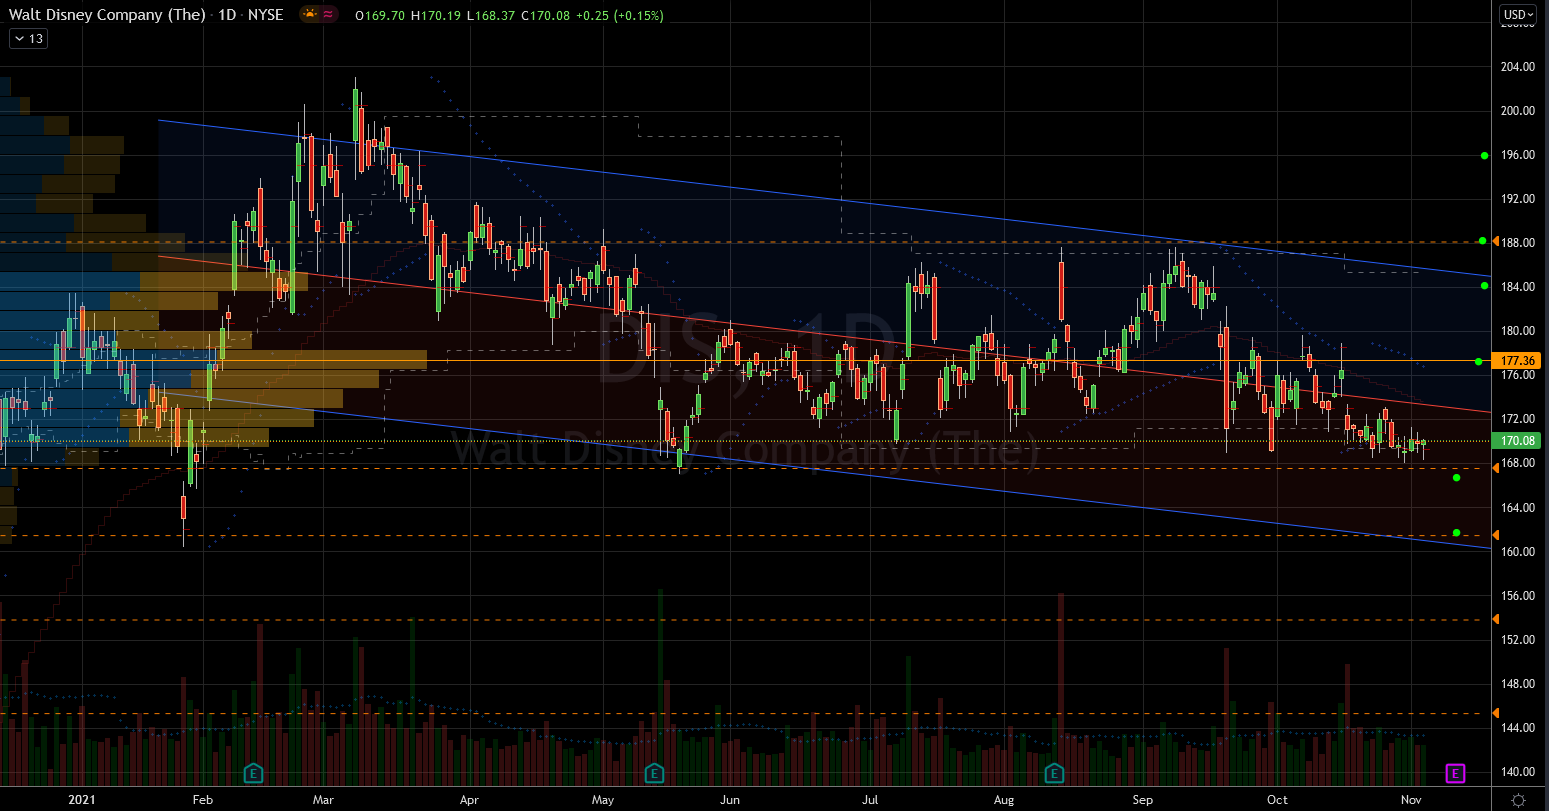Select the upper blue channel trend line
Viewport: 1549px width, 811px height.
[x=824, y=198]
